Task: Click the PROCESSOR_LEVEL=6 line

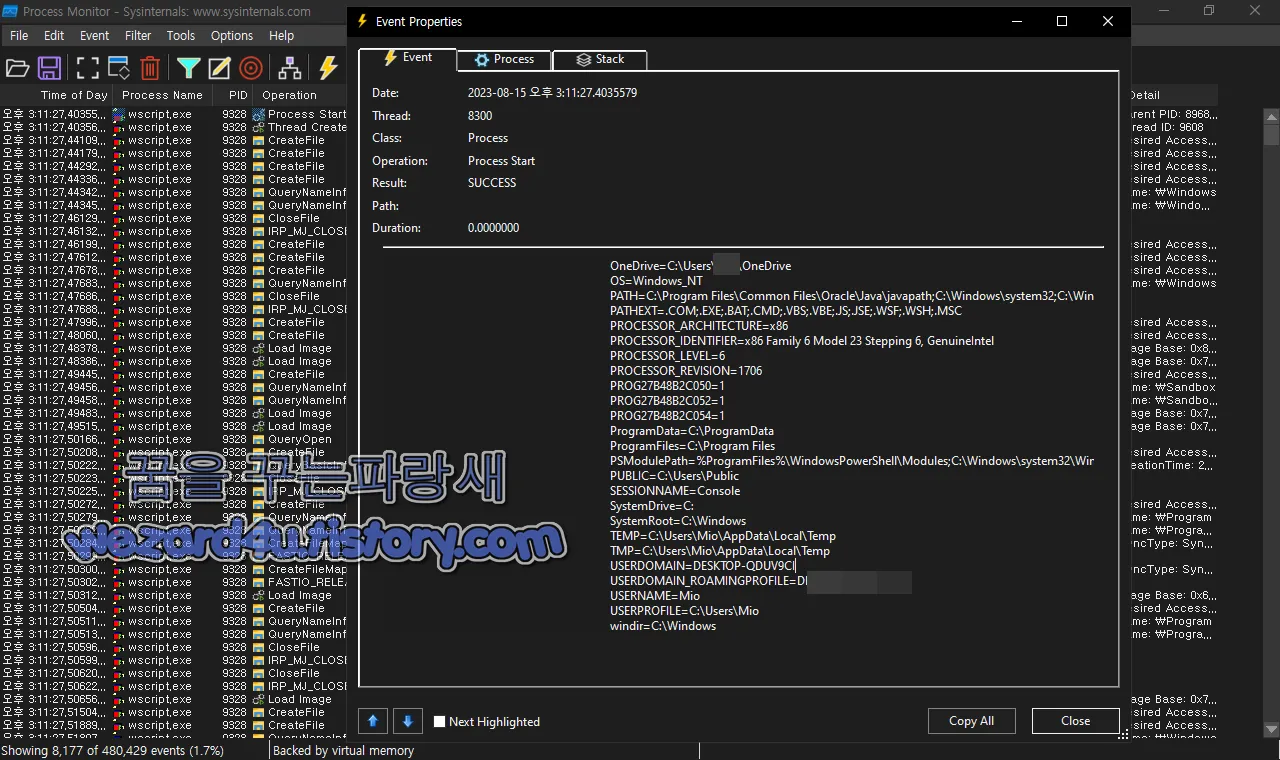Action: click(x=667, y=356)
